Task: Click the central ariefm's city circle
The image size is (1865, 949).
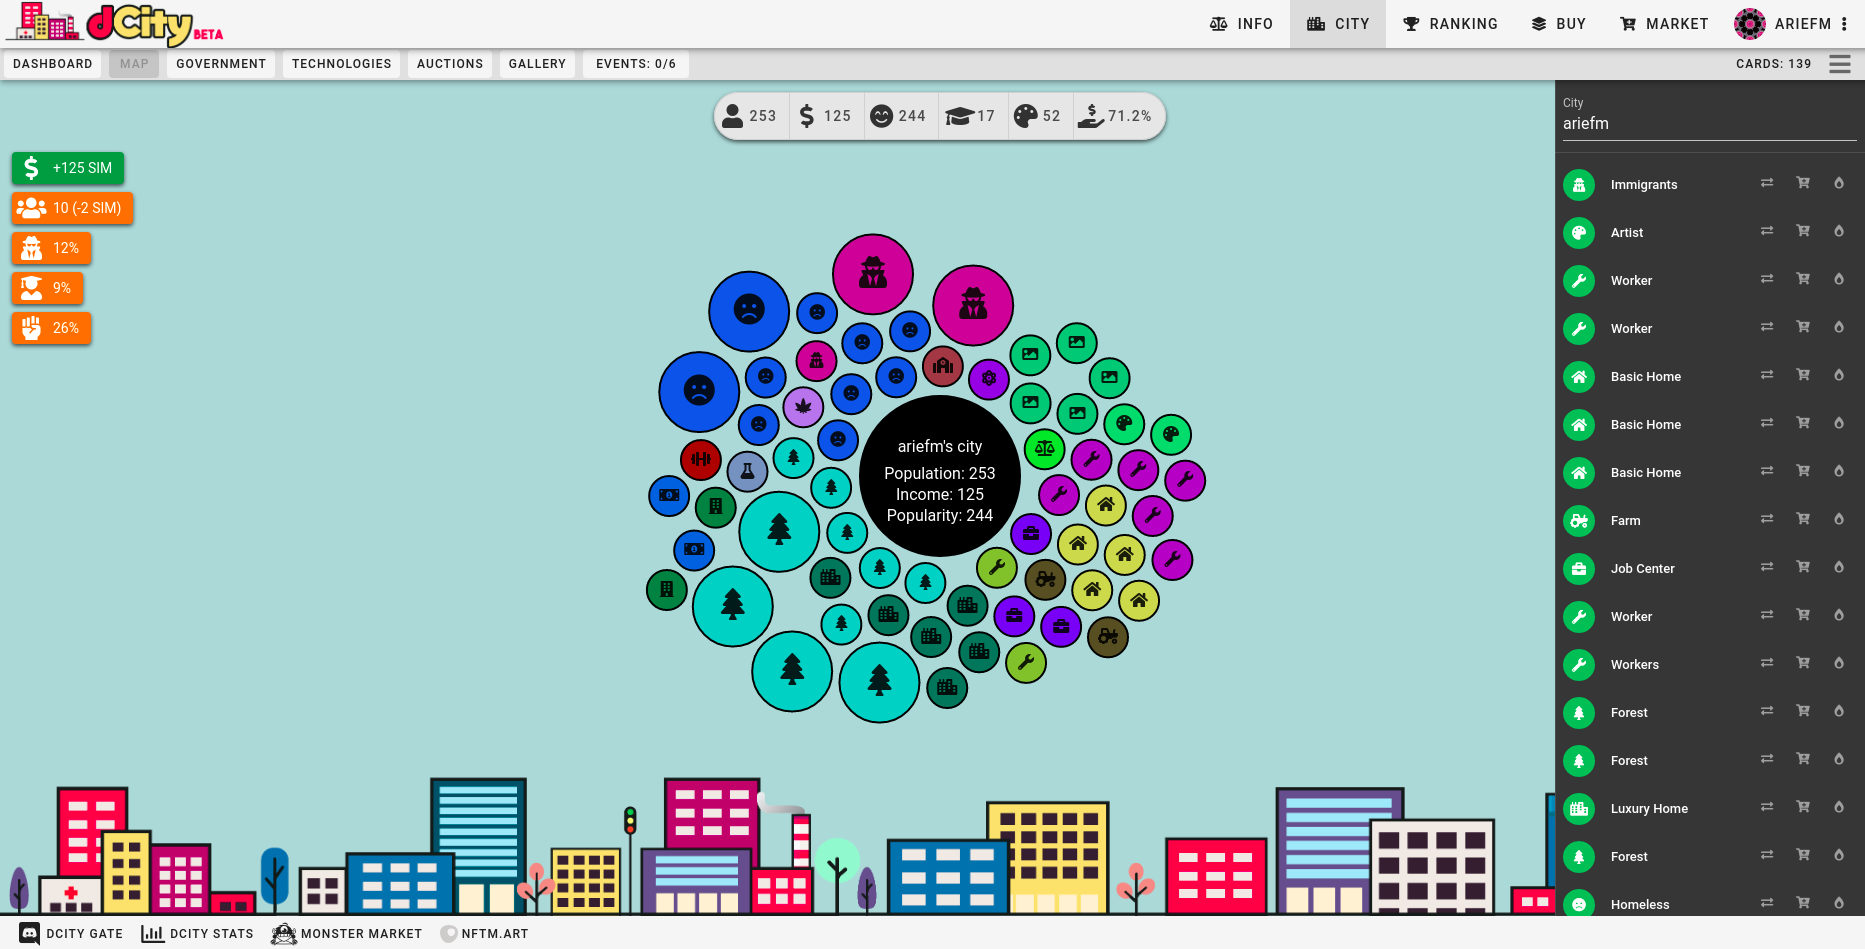Action: coord(940,476)
